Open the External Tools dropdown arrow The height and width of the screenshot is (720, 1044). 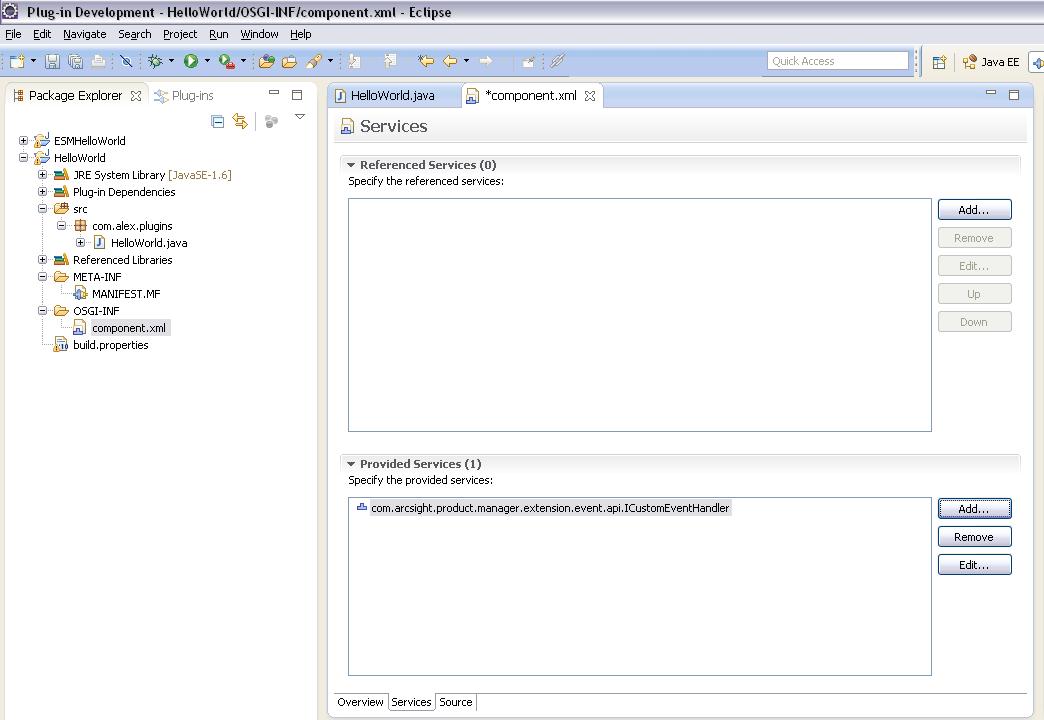[243, 61]
